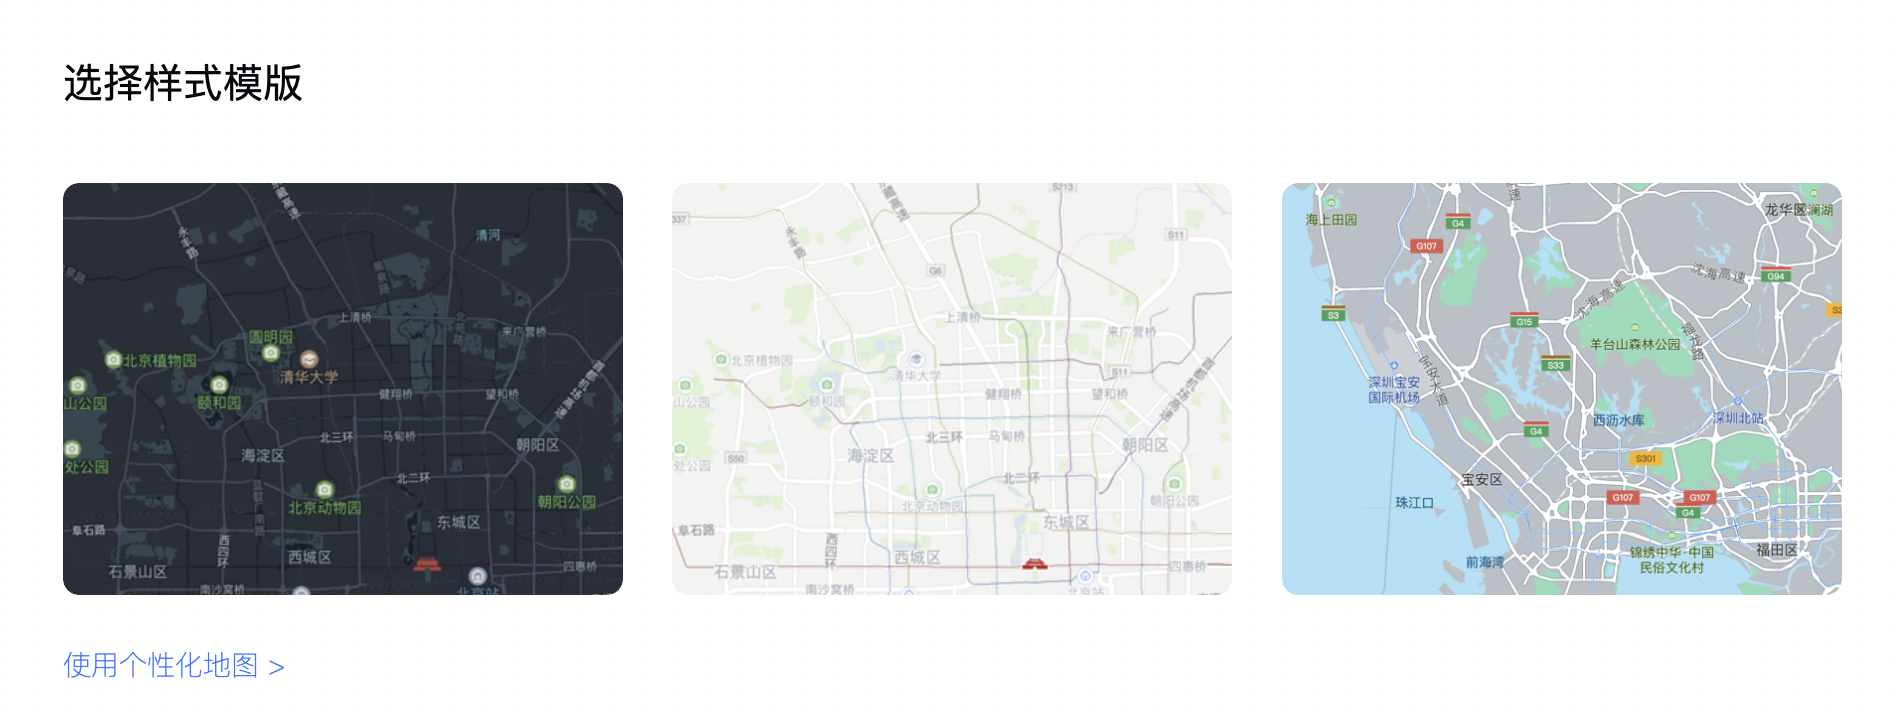Click the red Tiananmen icon on light map
This screenshot has width=1894, height=712.
pyautogui.click(x=1035, y=564)
